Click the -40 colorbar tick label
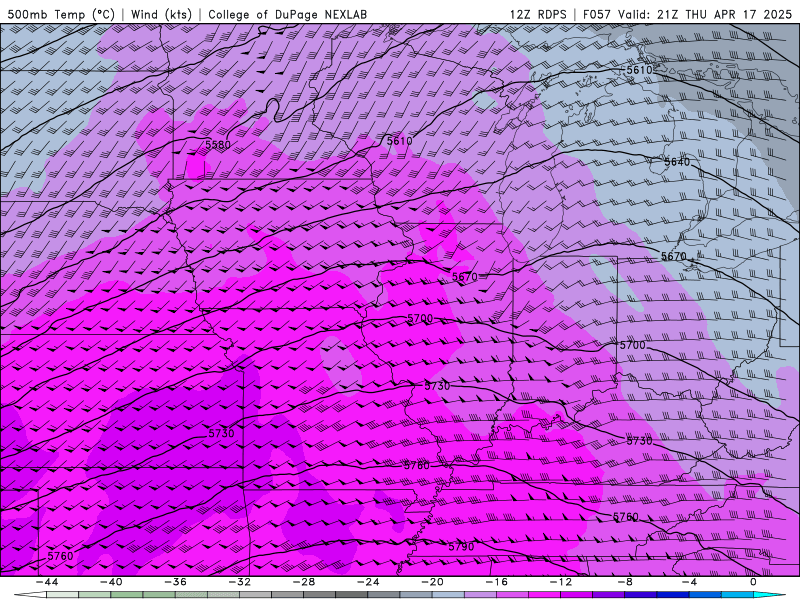The image size is (800, 600). pos(111,582)
